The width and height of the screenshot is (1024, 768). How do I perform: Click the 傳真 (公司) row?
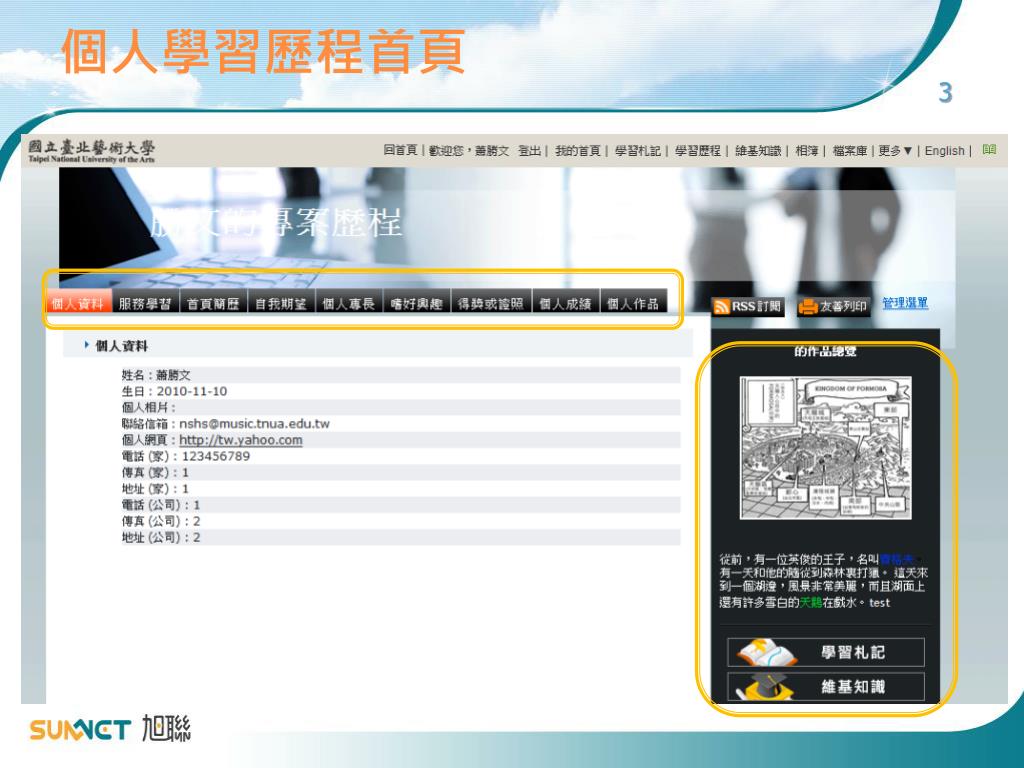click(400, 521)
